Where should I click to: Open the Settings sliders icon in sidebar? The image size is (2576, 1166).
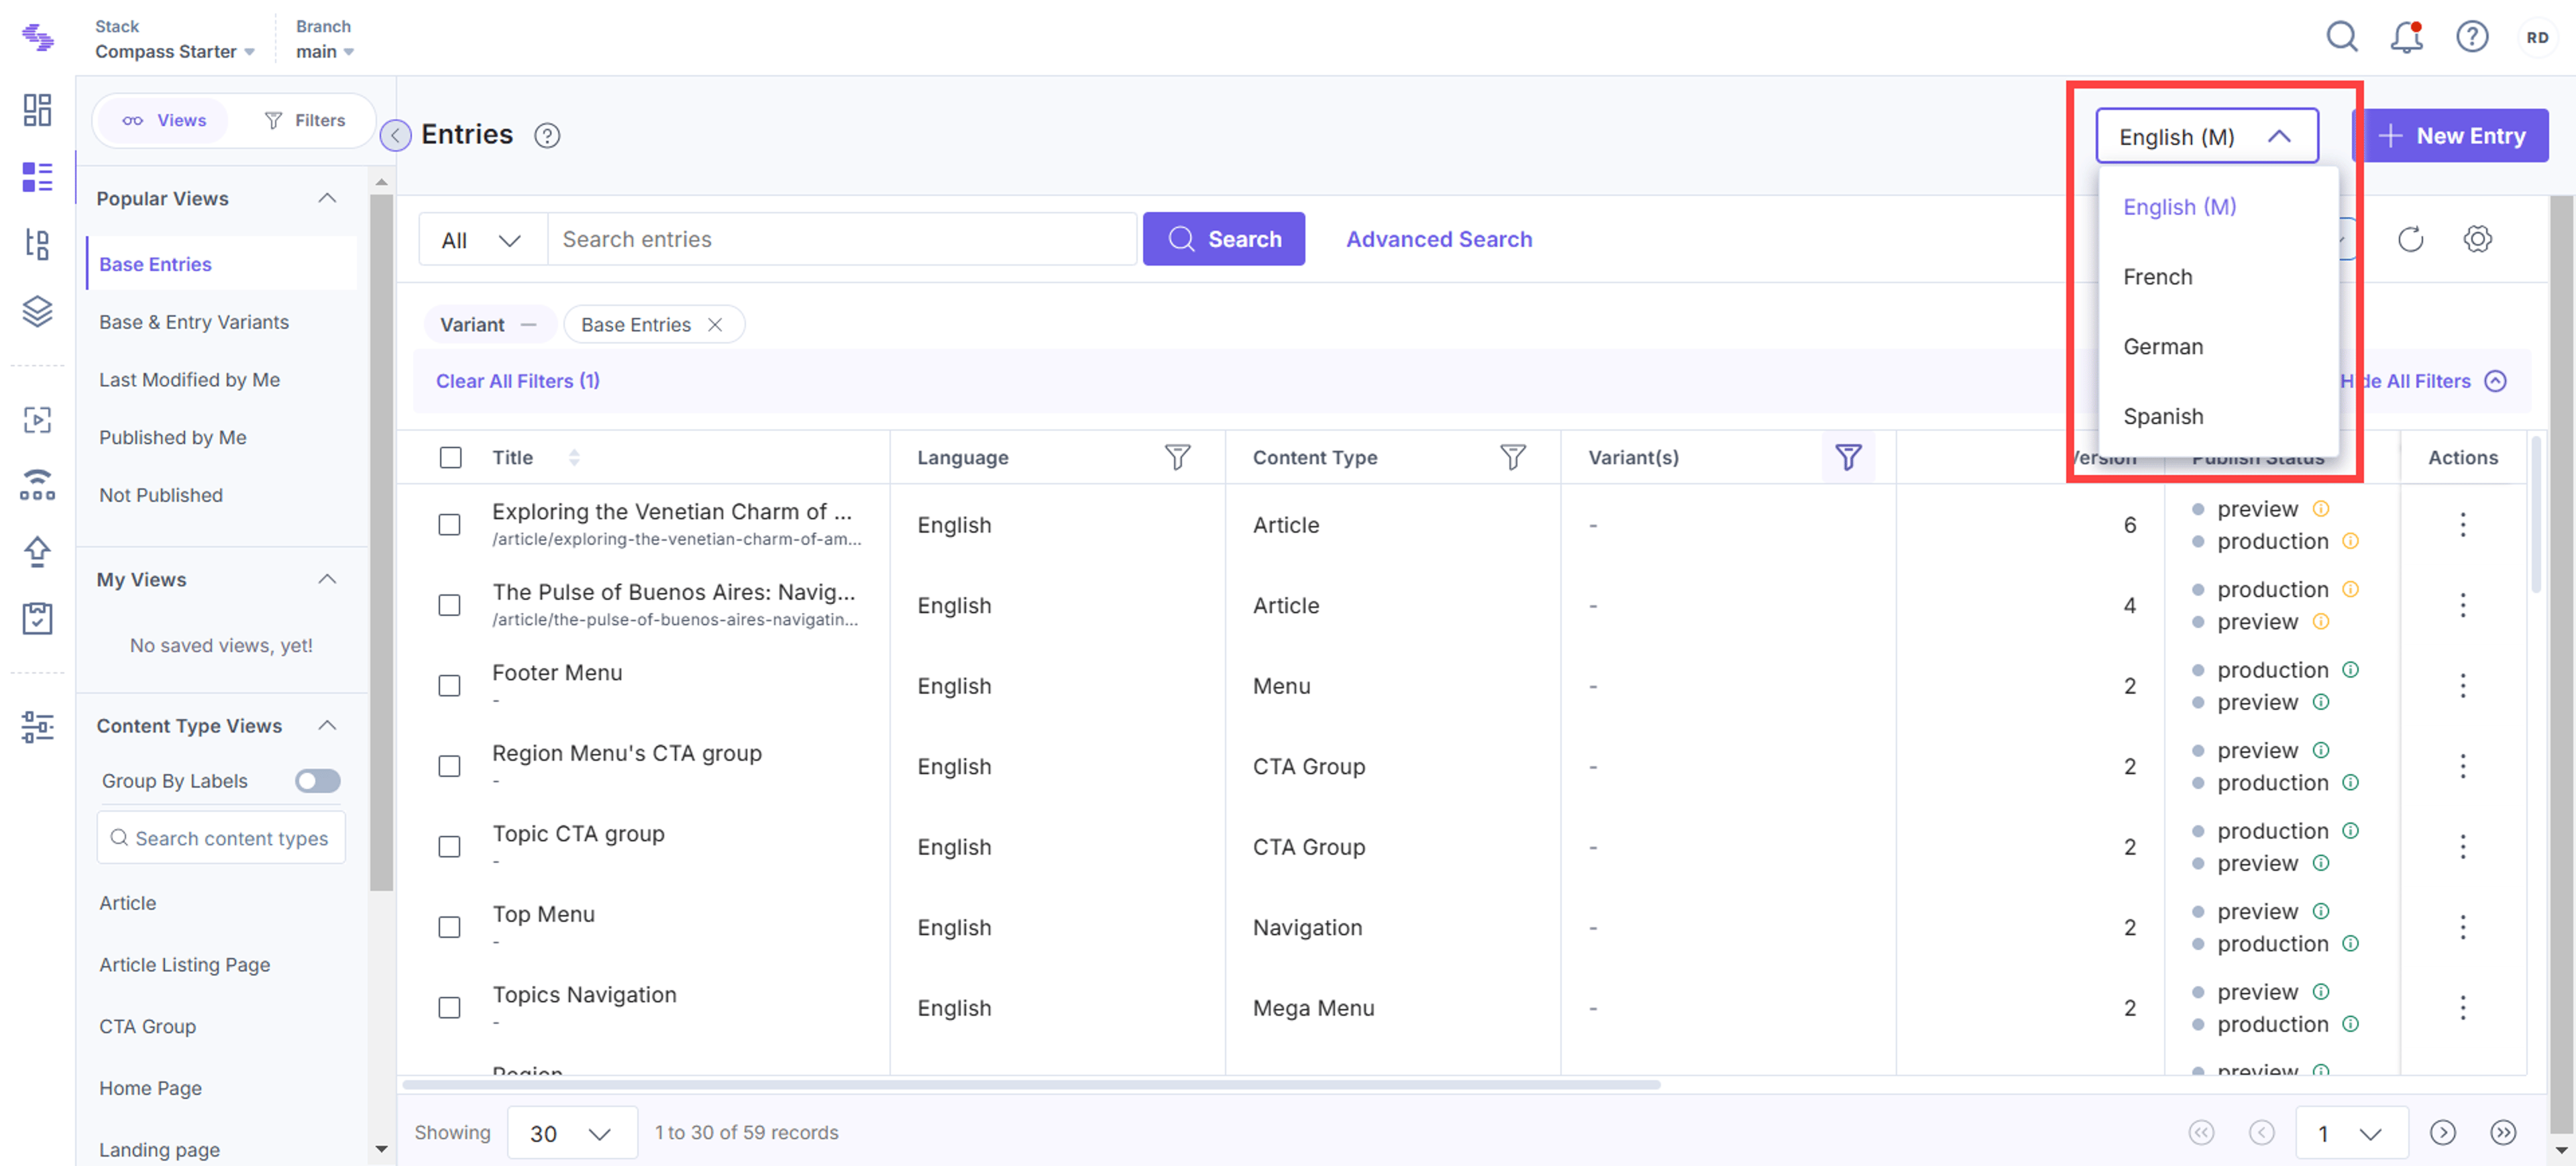coord(37,726)
